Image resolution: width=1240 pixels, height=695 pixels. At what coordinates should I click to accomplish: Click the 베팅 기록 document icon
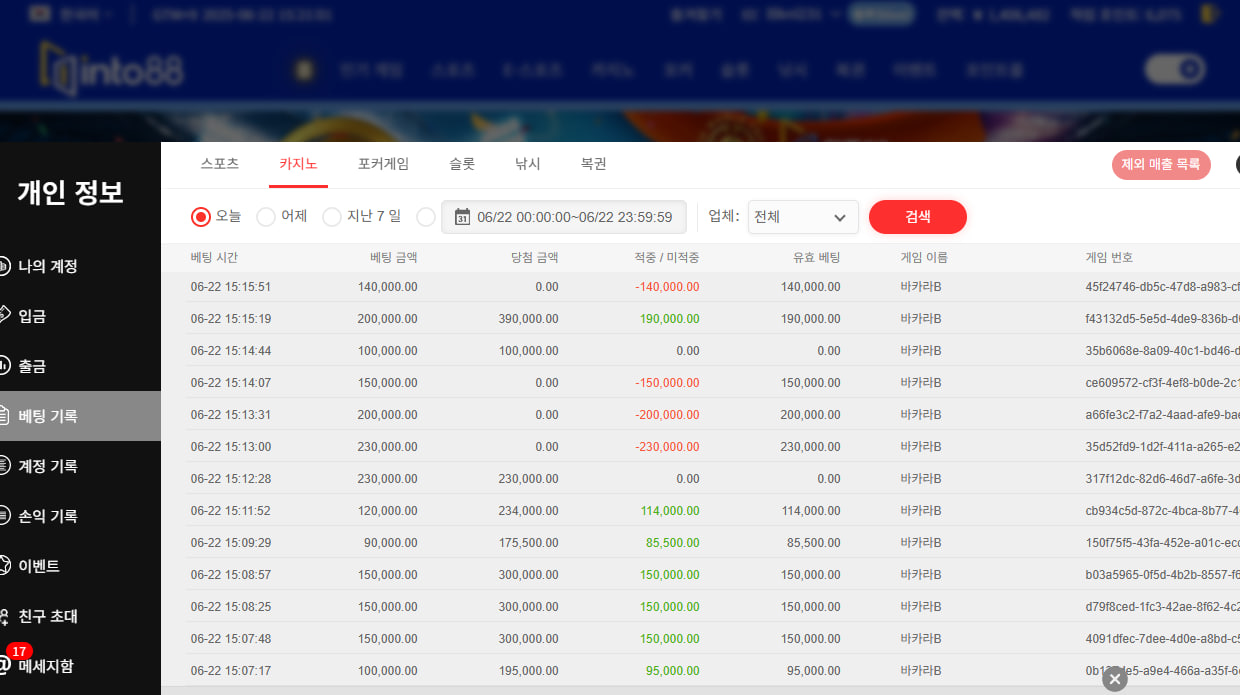click(x=4, y=416)
